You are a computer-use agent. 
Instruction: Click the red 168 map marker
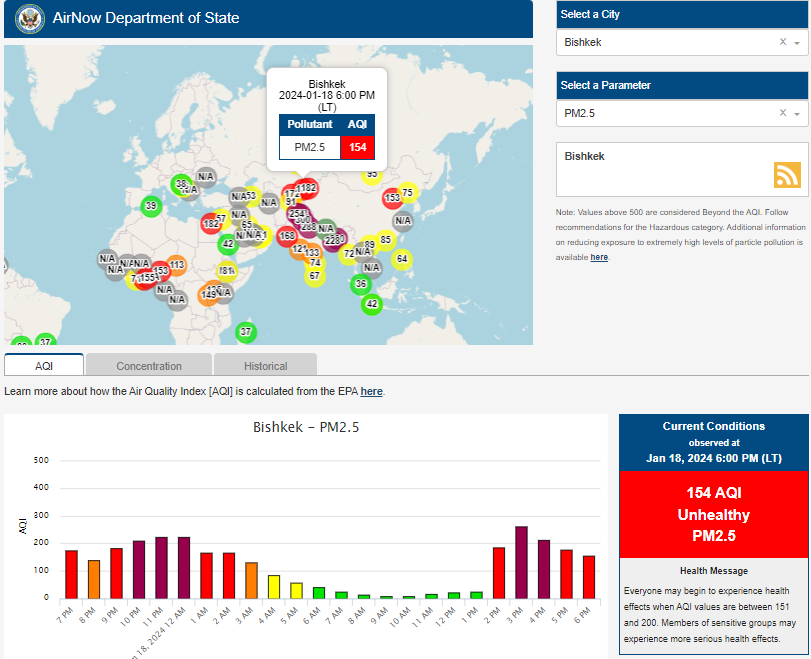tap(287, 236)
